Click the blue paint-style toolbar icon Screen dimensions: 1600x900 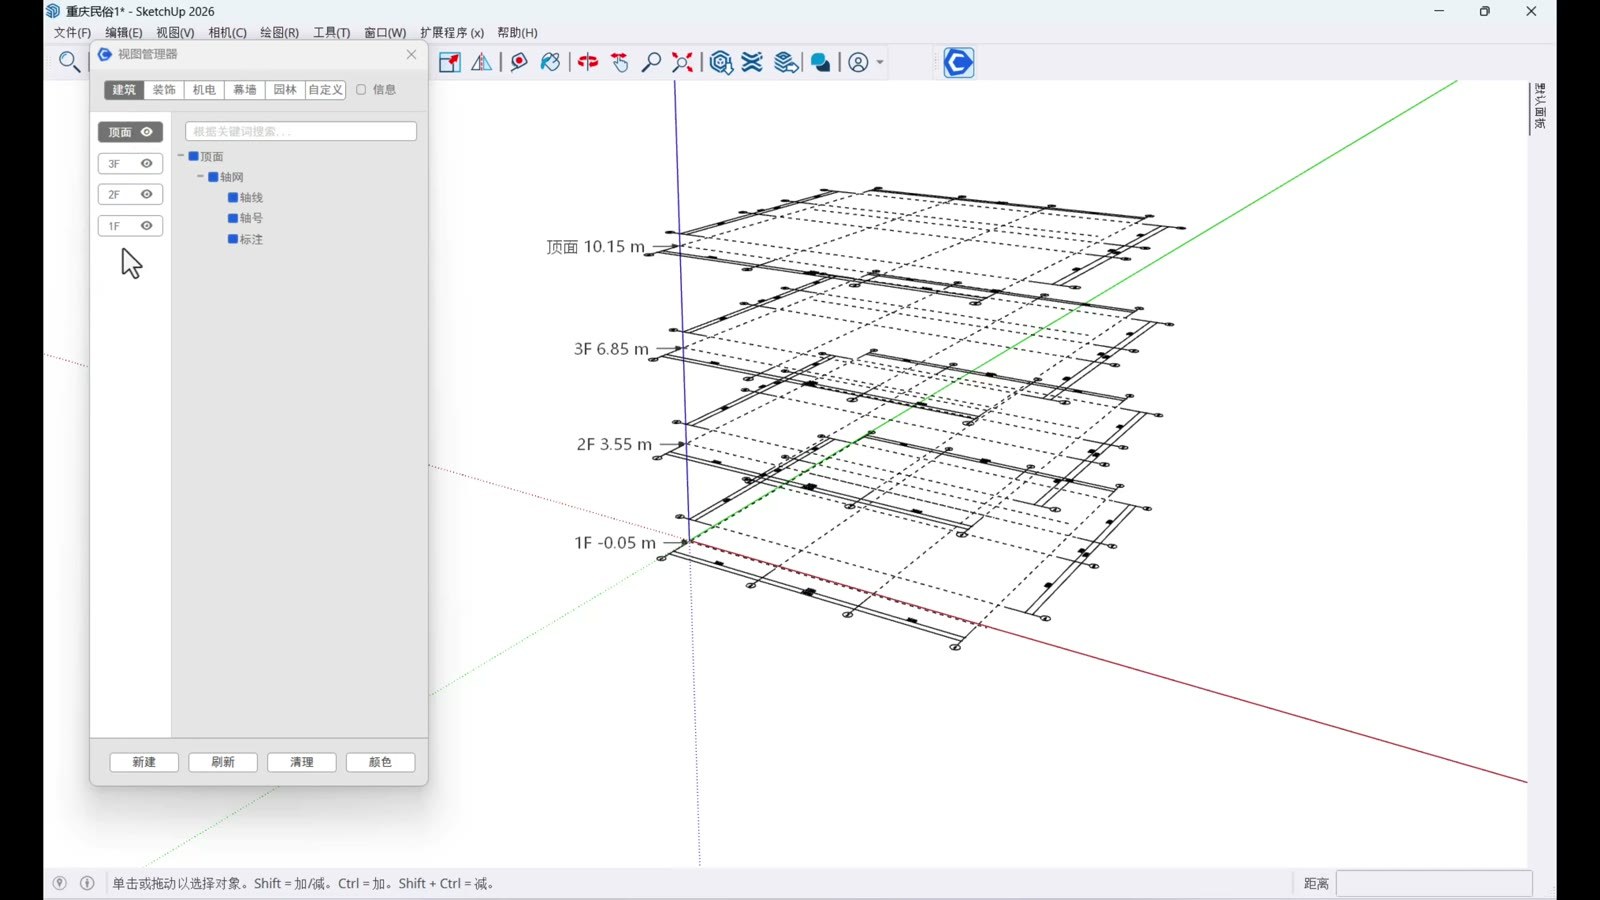(550, 62)
